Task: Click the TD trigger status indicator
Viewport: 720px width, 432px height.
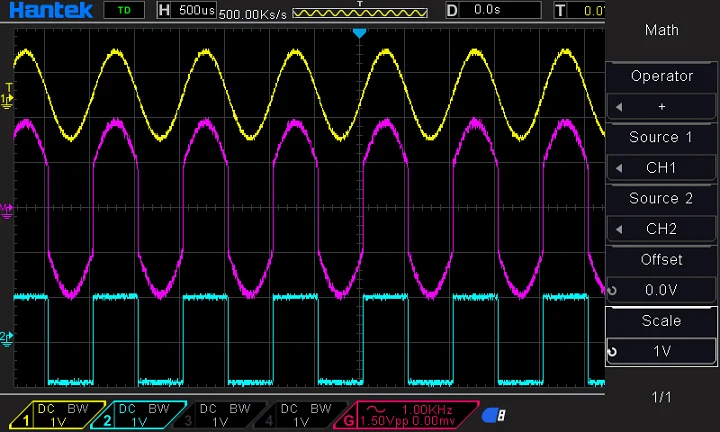Action: tap(123, 11)
